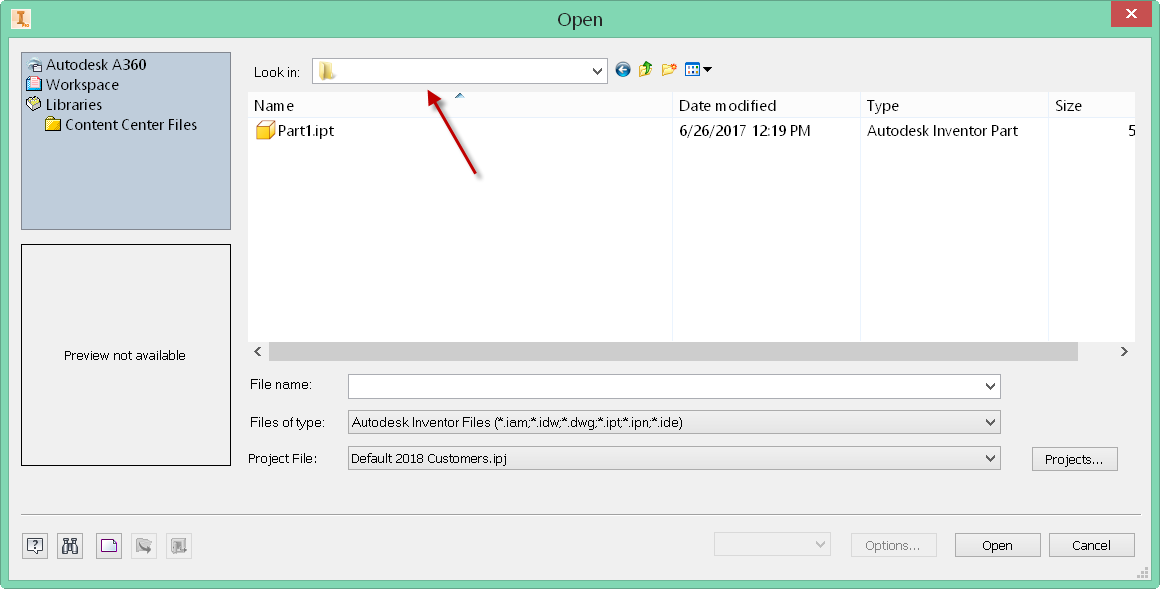Viewport: 1160px width, 589px height.
Task: Expand the Project File selection dropdown
Action: click(x=988, y=458)
